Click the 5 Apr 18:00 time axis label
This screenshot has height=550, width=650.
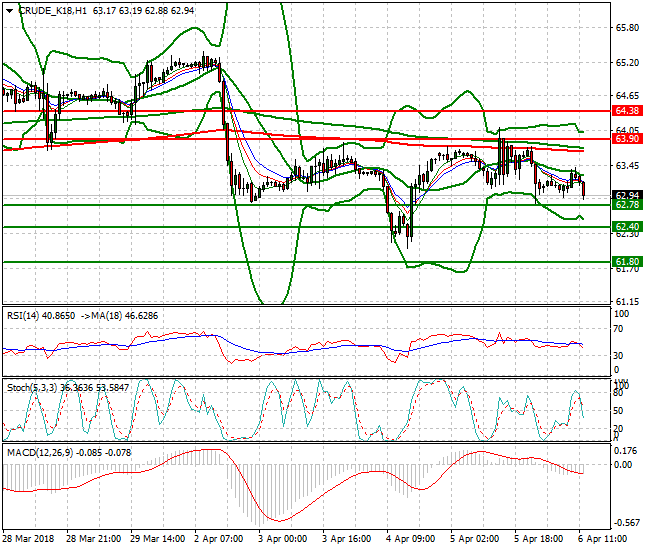click(x=539, y=539)
